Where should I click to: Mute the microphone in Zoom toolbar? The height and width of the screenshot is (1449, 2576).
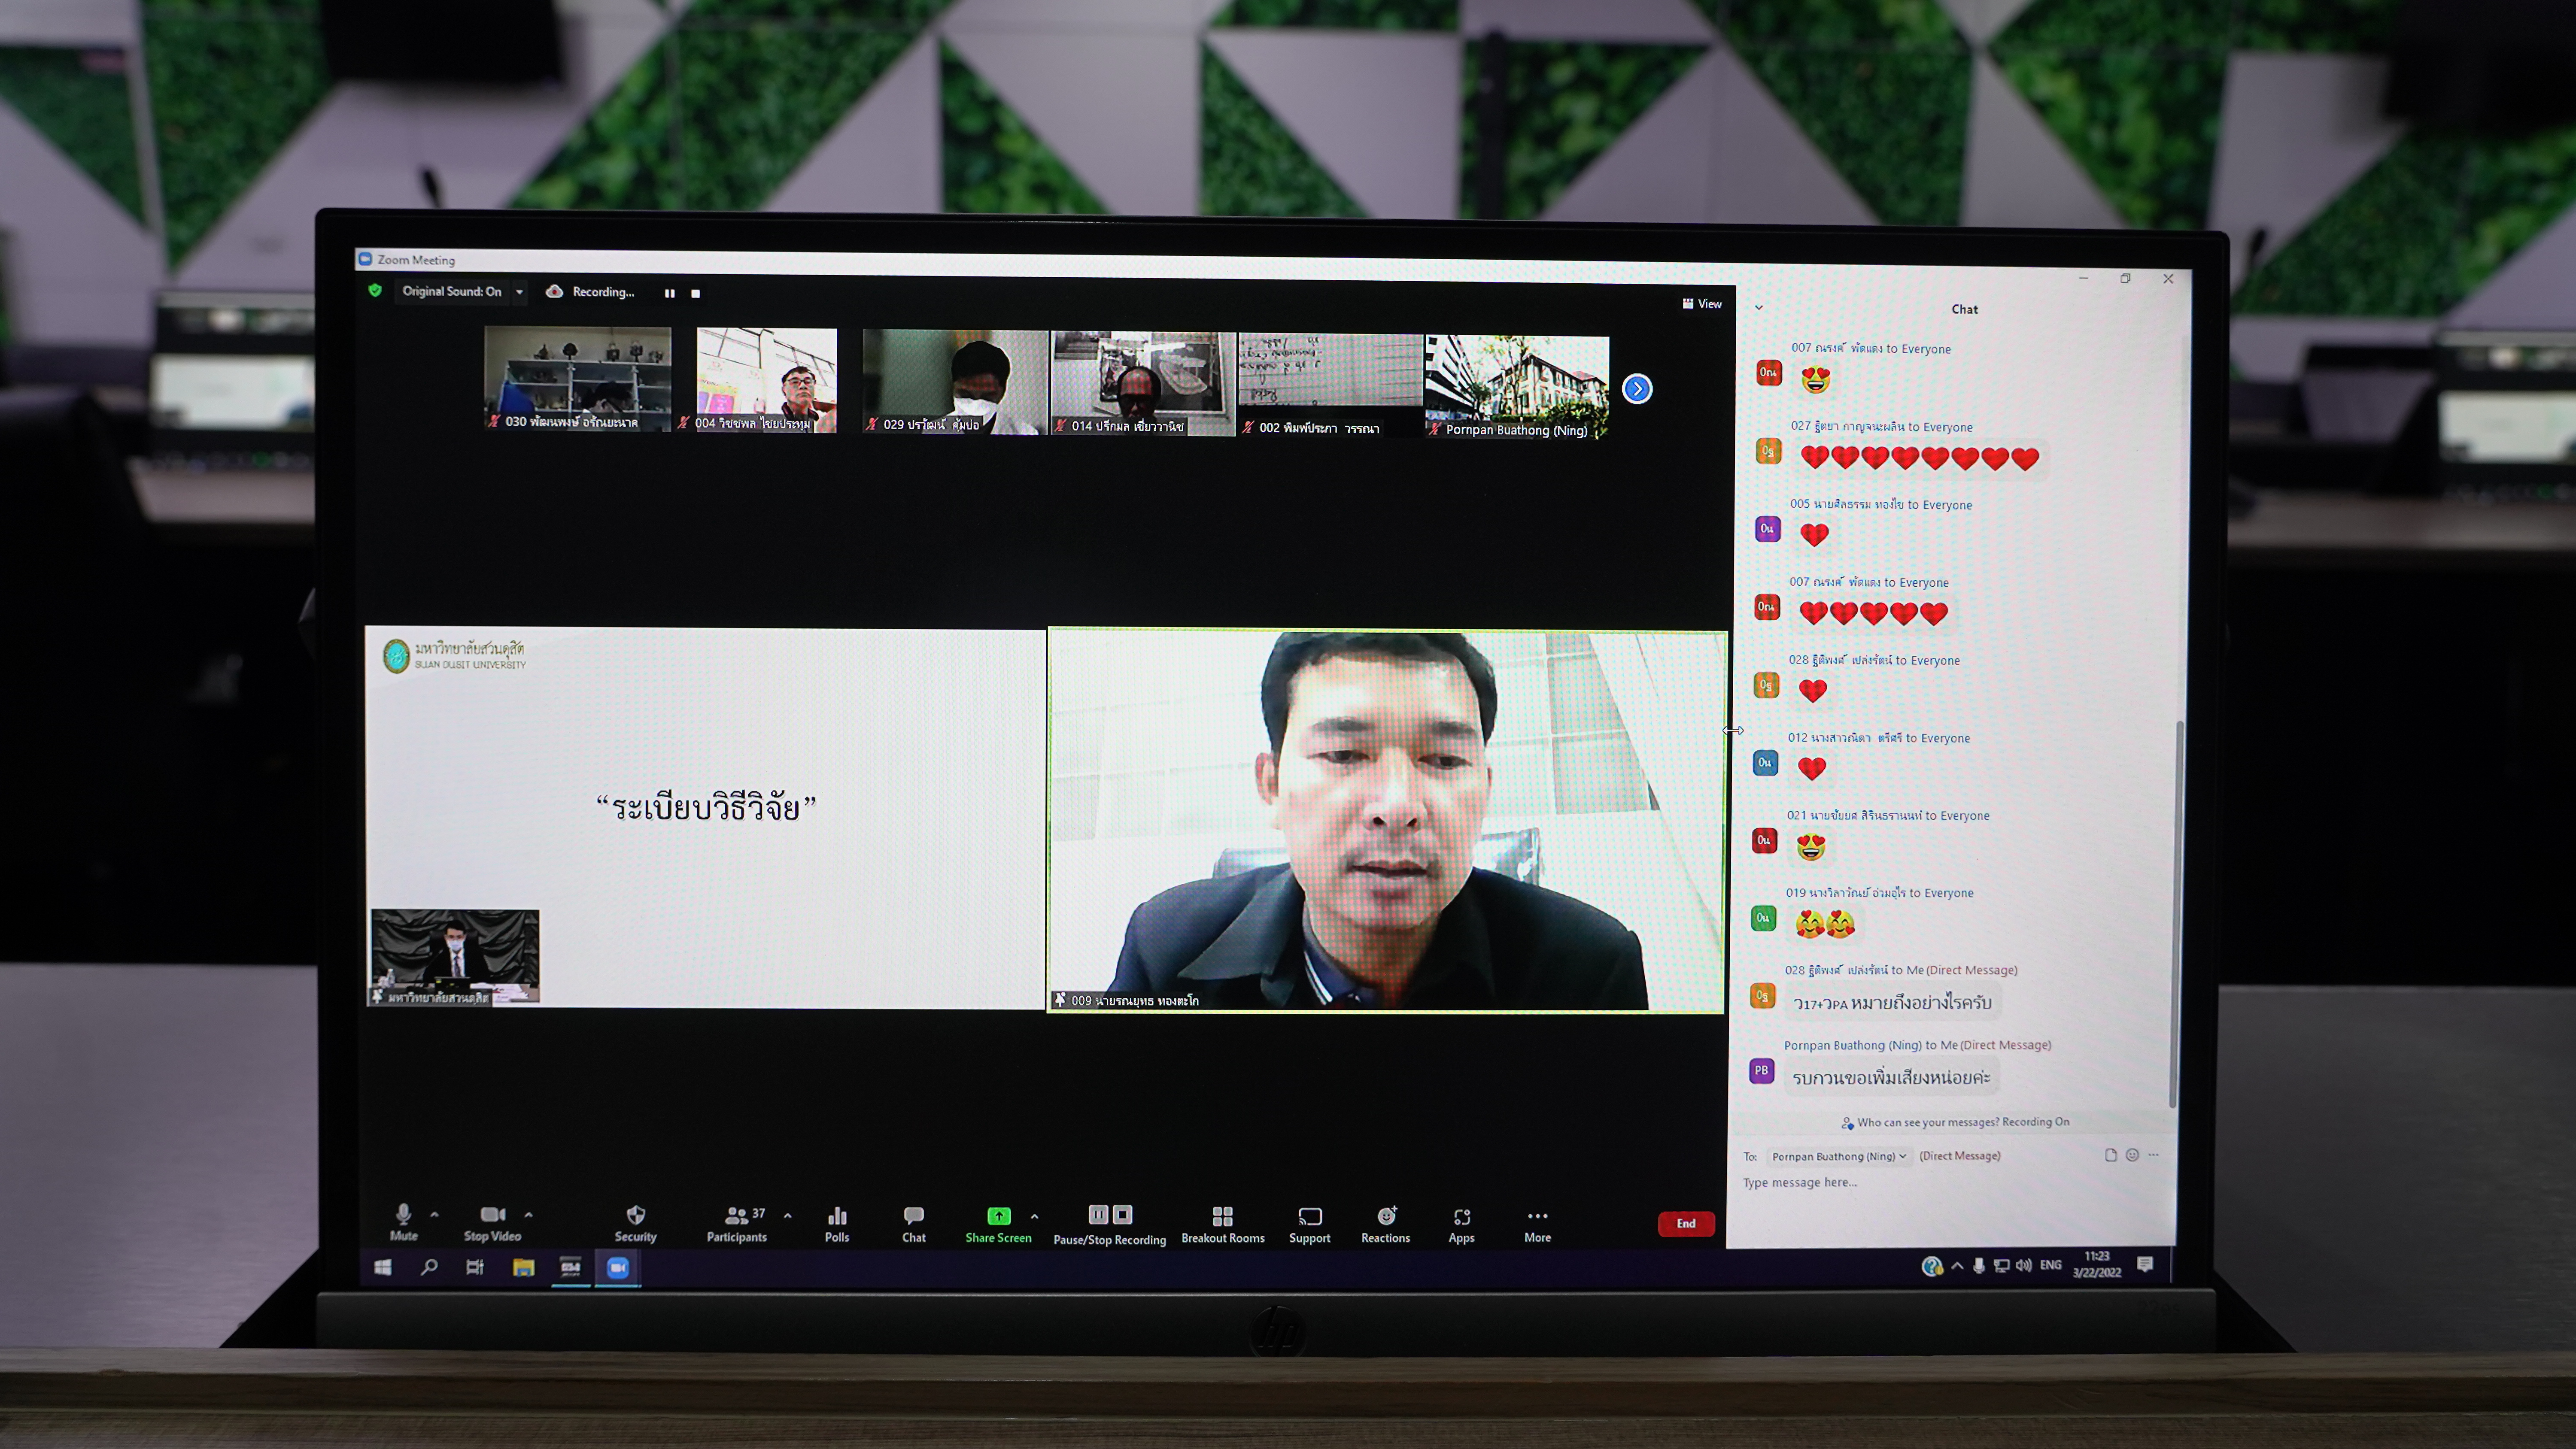coord(403,1222)
